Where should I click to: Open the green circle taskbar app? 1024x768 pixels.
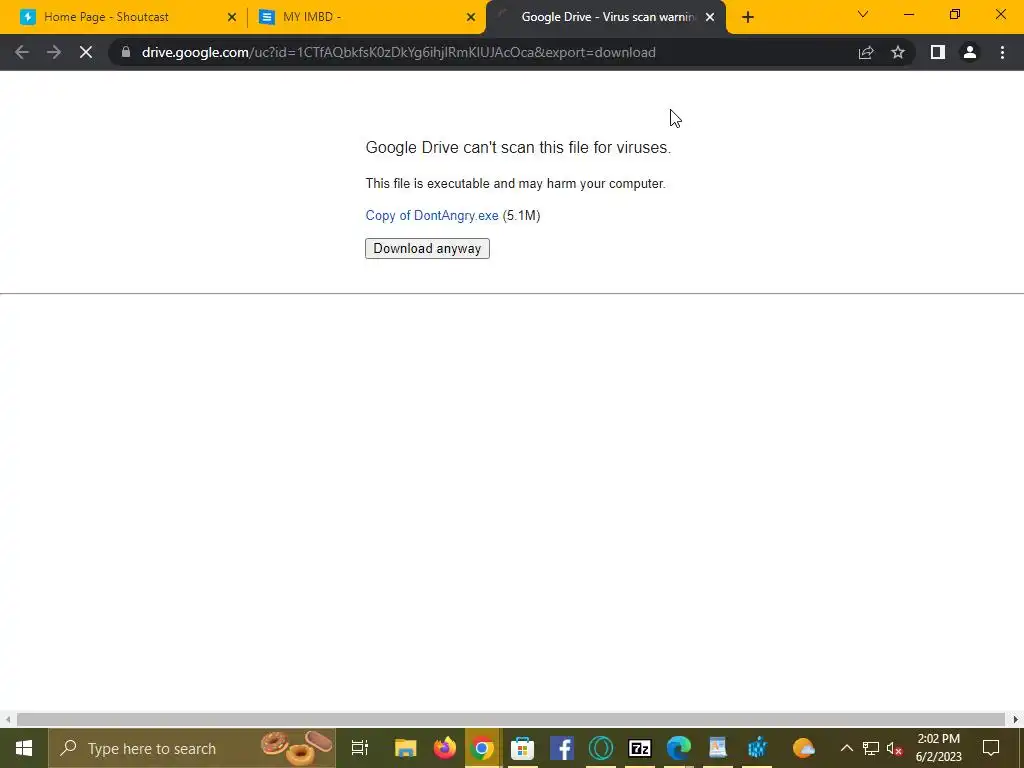(601, 748)
